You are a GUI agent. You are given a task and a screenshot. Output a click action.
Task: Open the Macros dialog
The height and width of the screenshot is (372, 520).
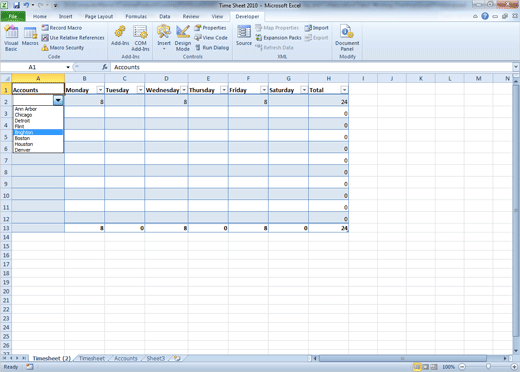(x=30, y=36)
